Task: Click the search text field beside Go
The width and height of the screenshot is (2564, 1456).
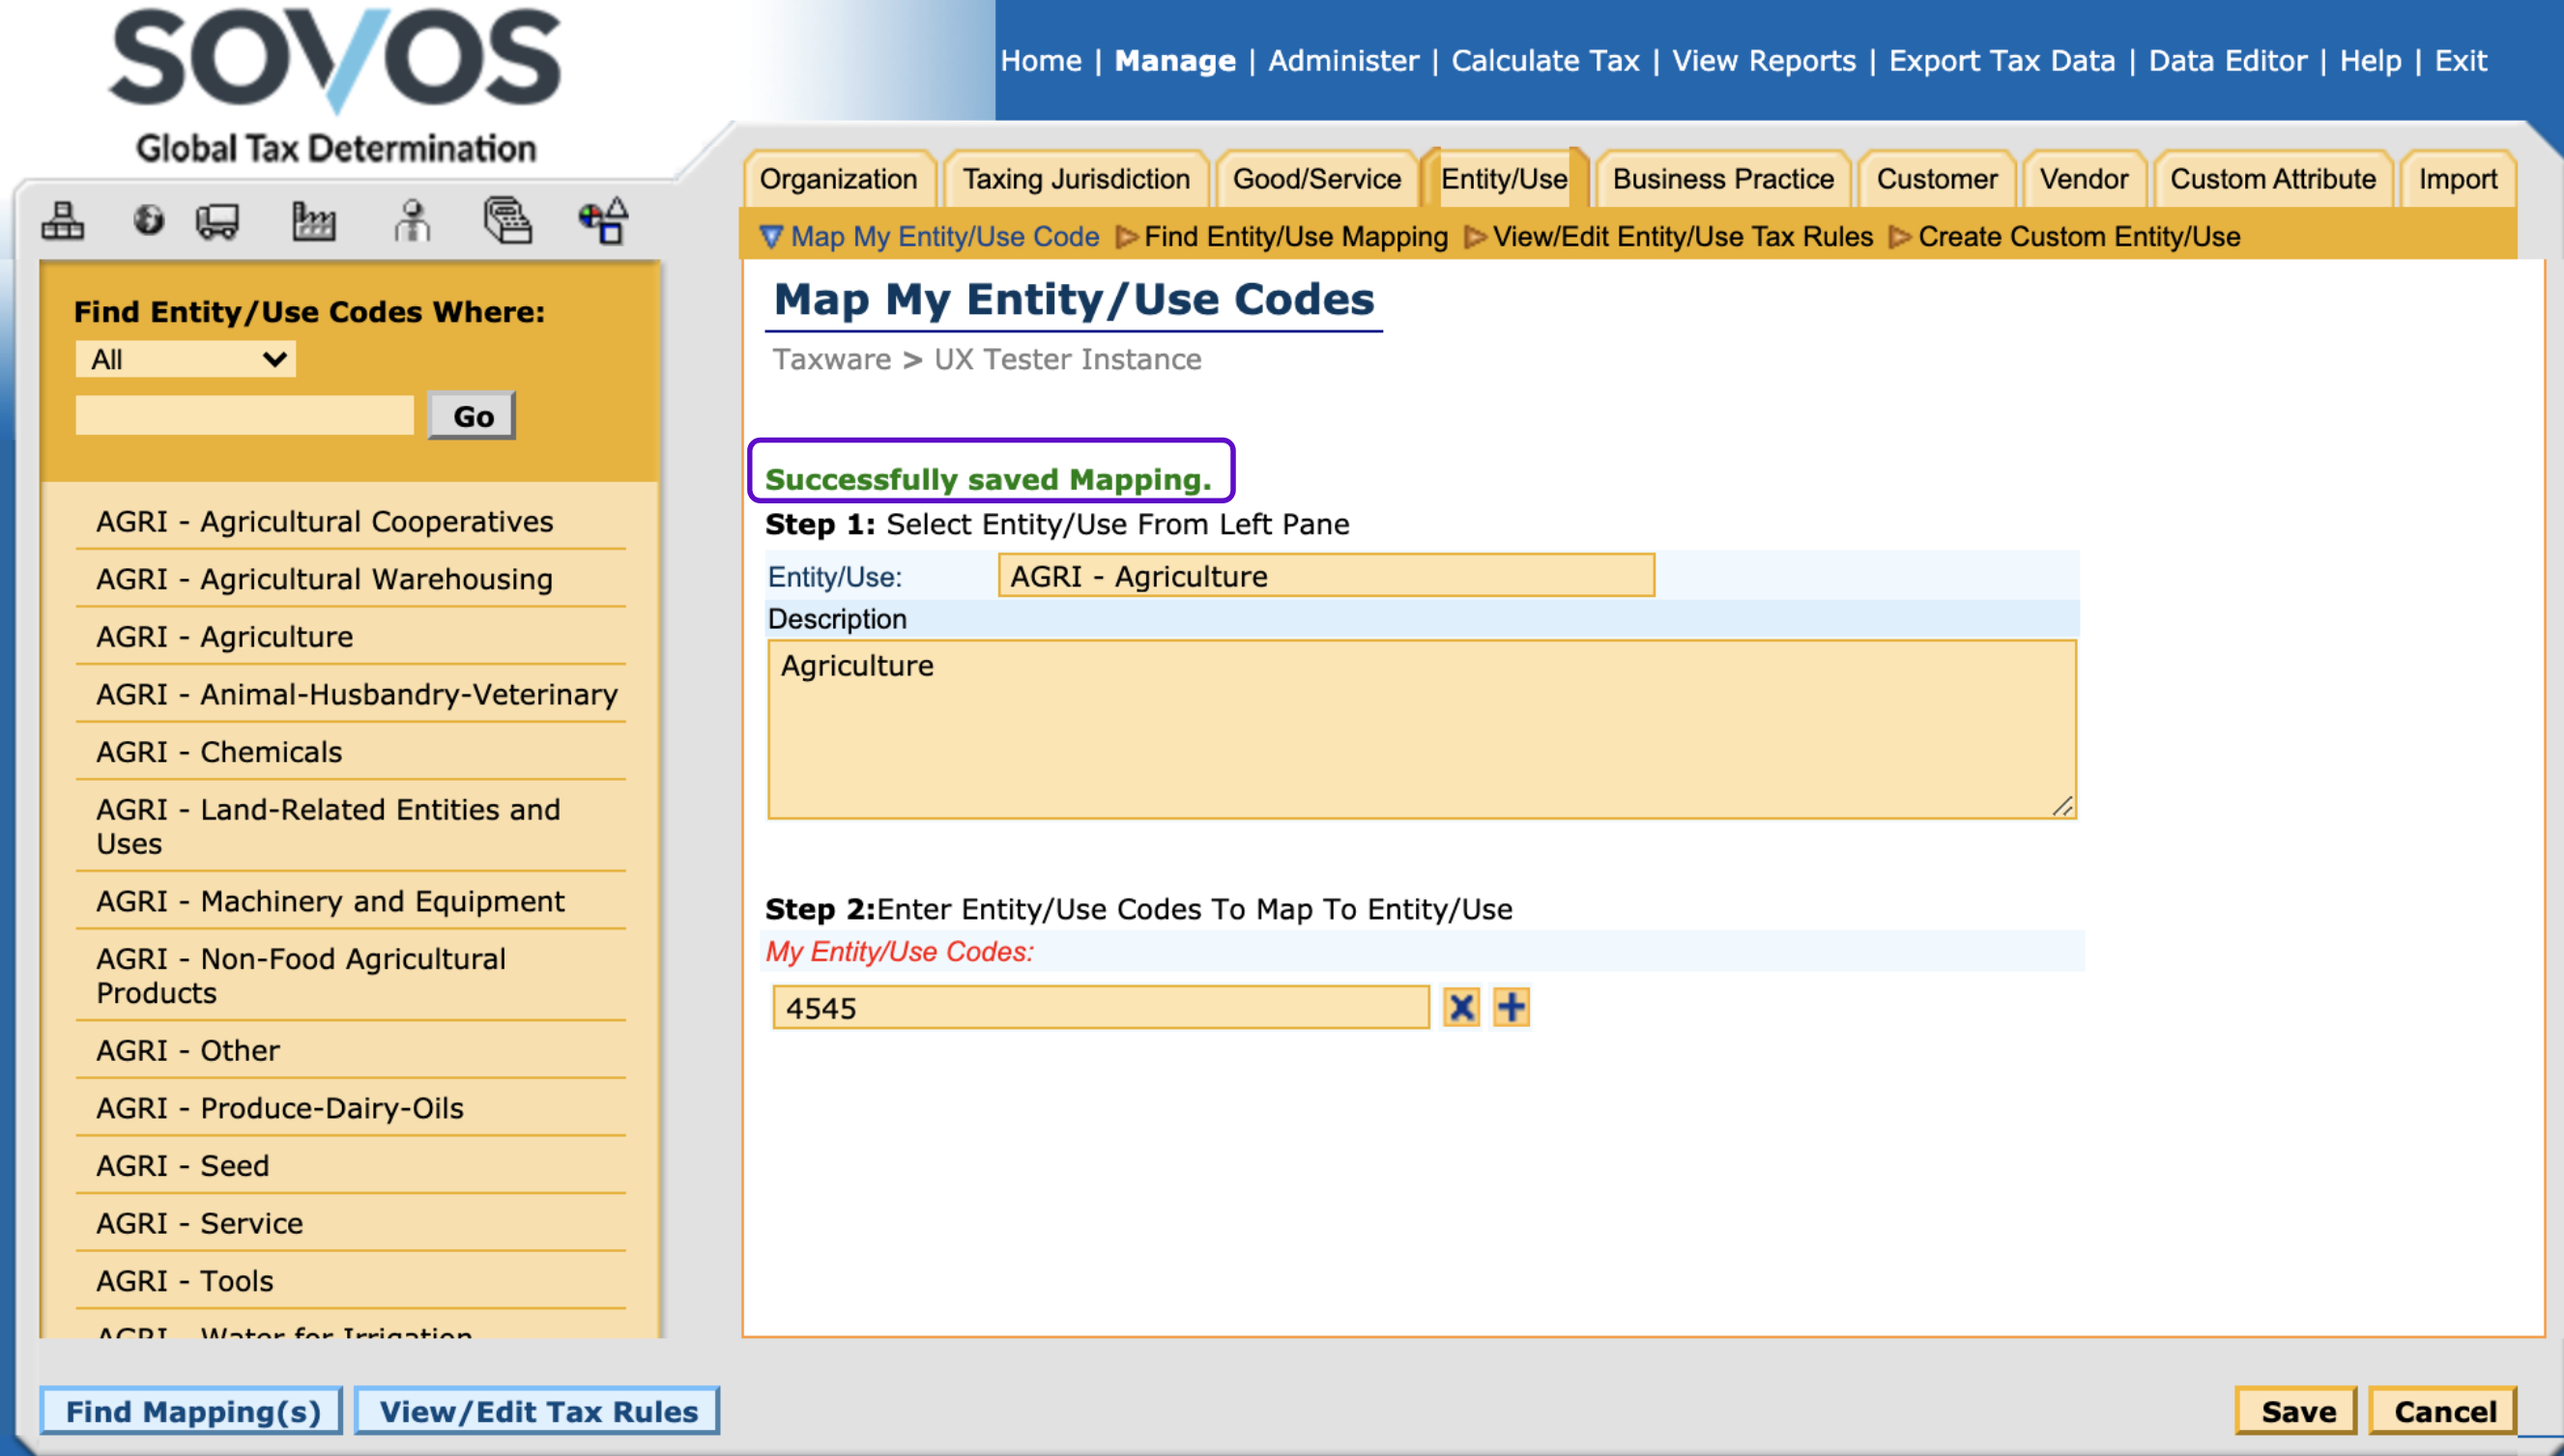Action: pyautogui.click(x=245, y=415)
